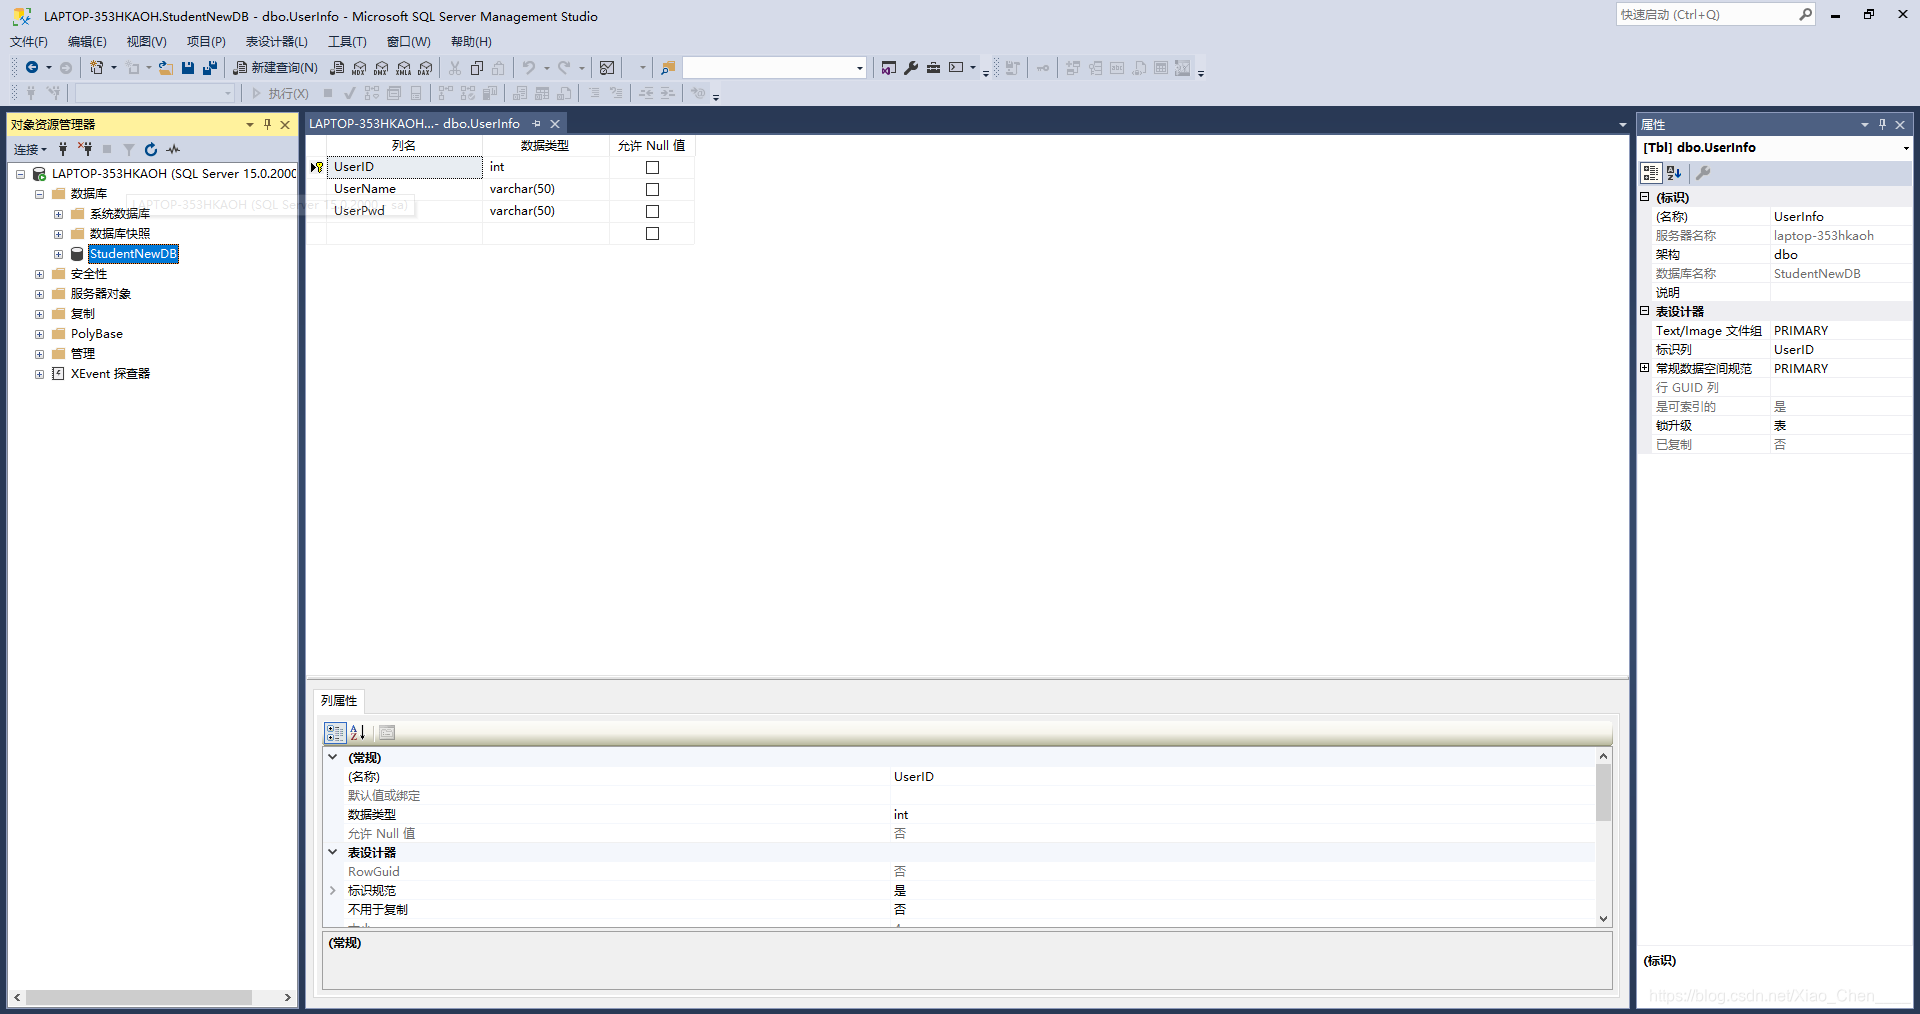The image size is (1920, 1014).
Task: Click the 新建查询(N) button
Action: pos(275,68)
